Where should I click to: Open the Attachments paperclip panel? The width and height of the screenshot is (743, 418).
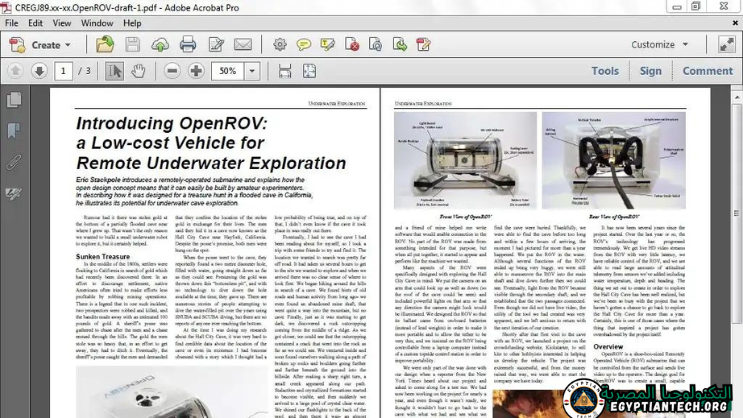[13, 161]
